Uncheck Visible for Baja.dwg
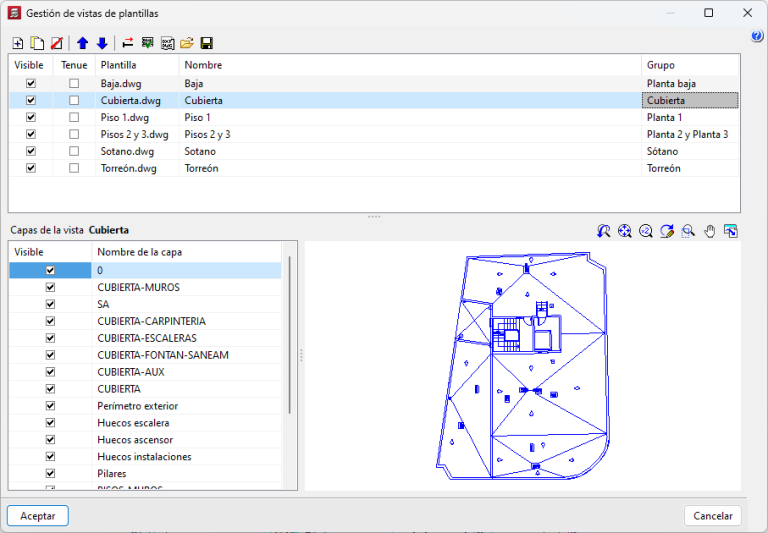Viewport: 768px width, 533px height. pos(31,83)
